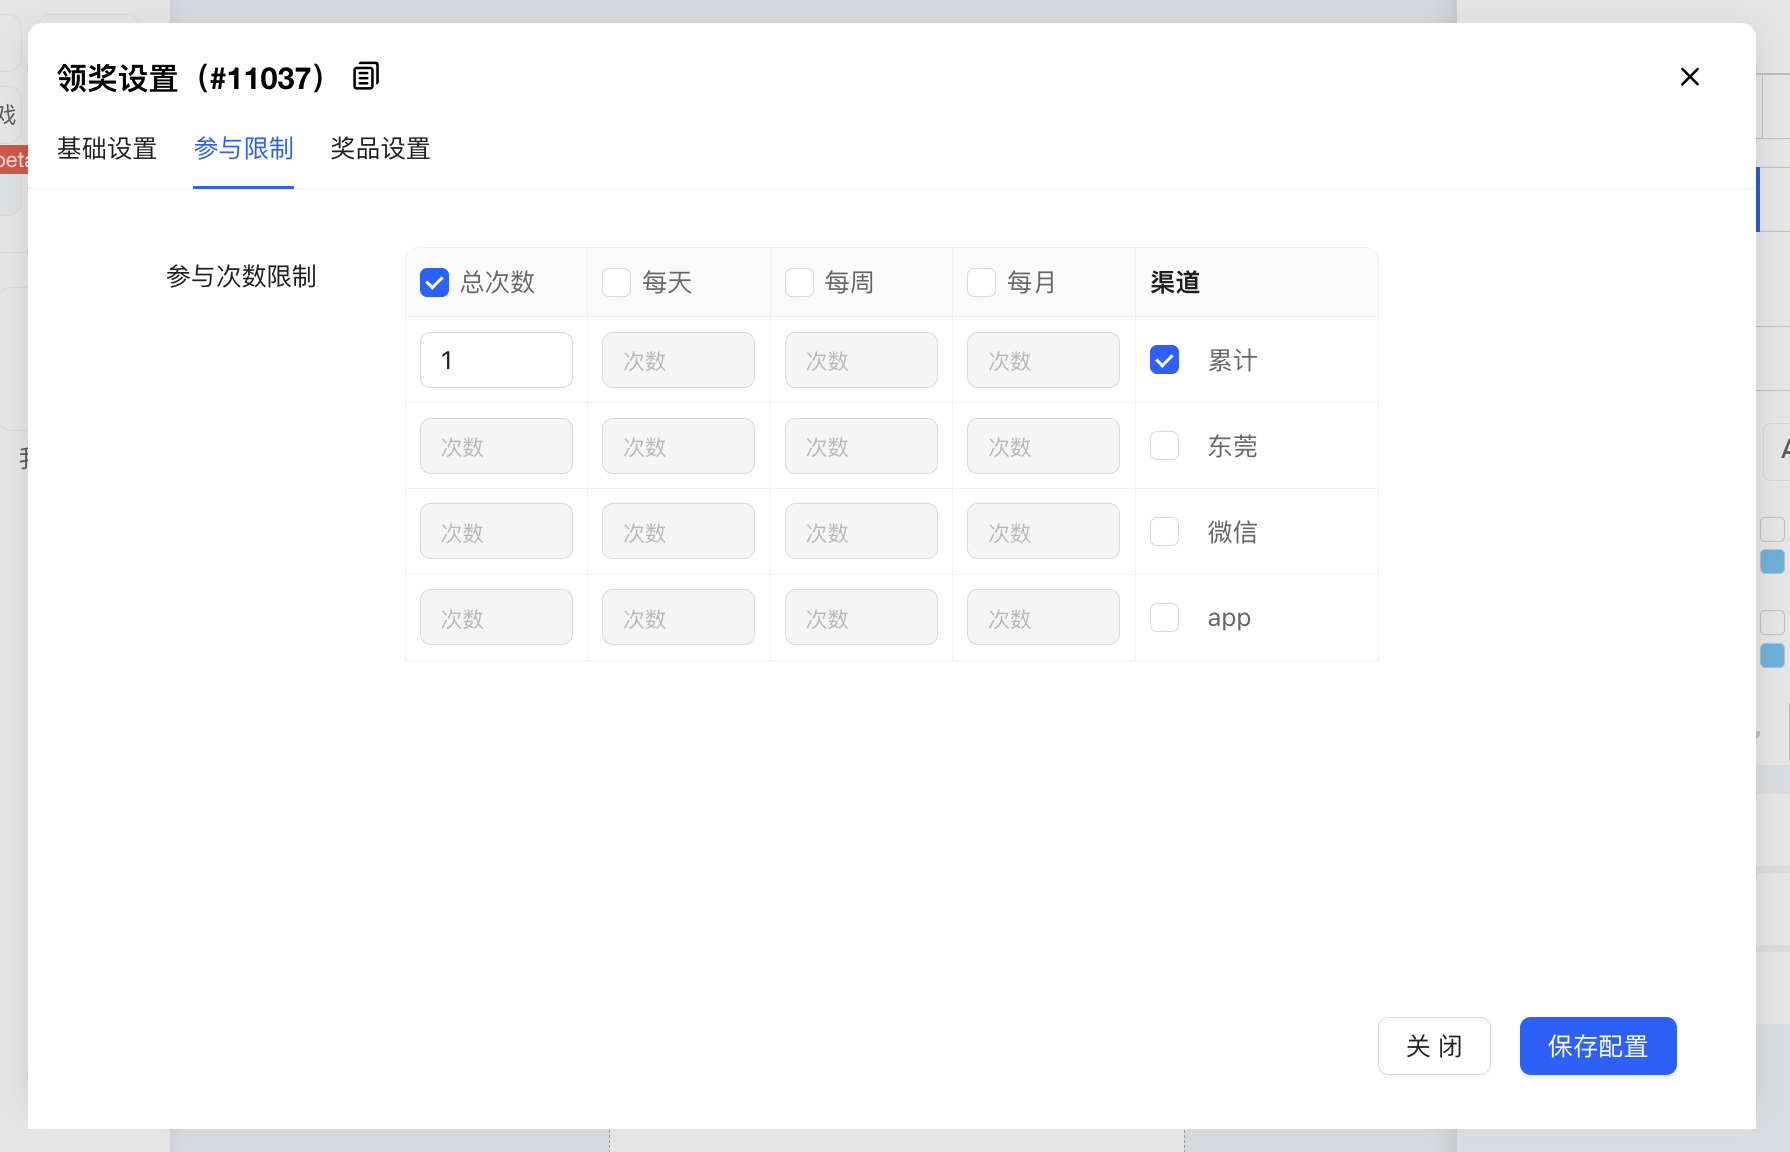The width and height of the screenshot is (1790, 1152).
Task: Uncheck the 累计 channel checkbox
Action: tap(1164, 360)
